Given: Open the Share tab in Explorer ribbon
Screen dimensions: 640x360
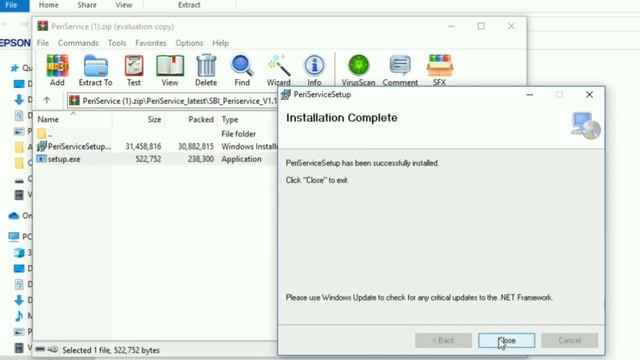Looking at the screenshot, I should [x=87, y=5].
